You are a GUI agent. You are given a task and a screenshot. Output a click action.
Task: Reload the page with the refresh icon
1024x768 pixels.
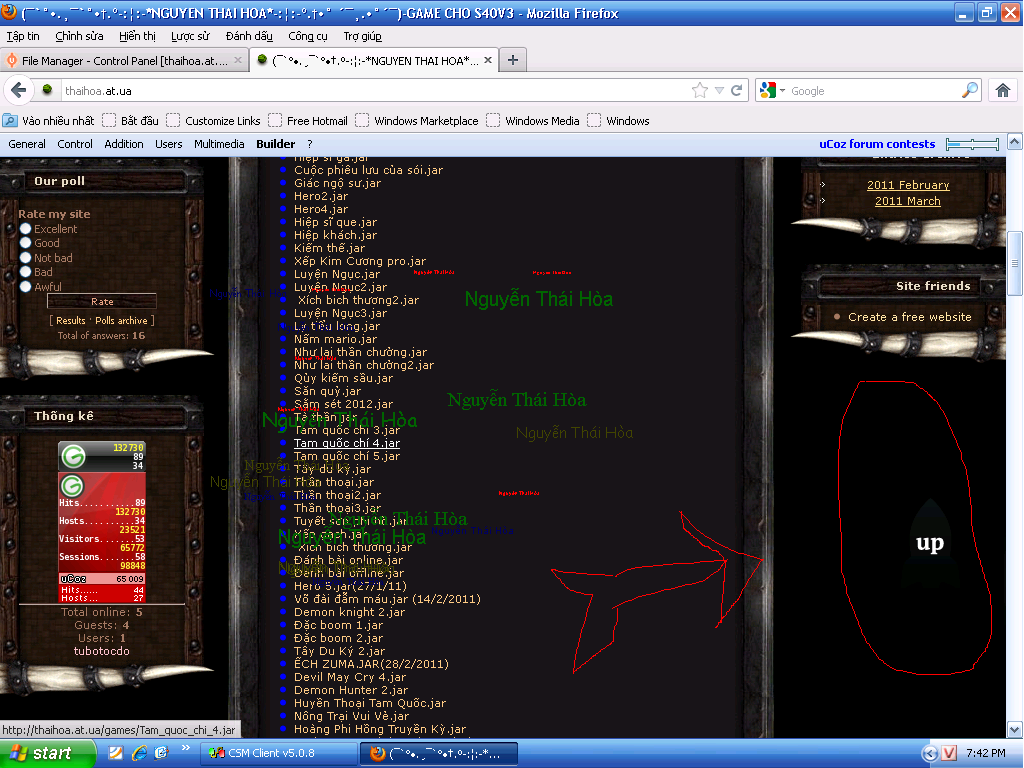[737, 90]
